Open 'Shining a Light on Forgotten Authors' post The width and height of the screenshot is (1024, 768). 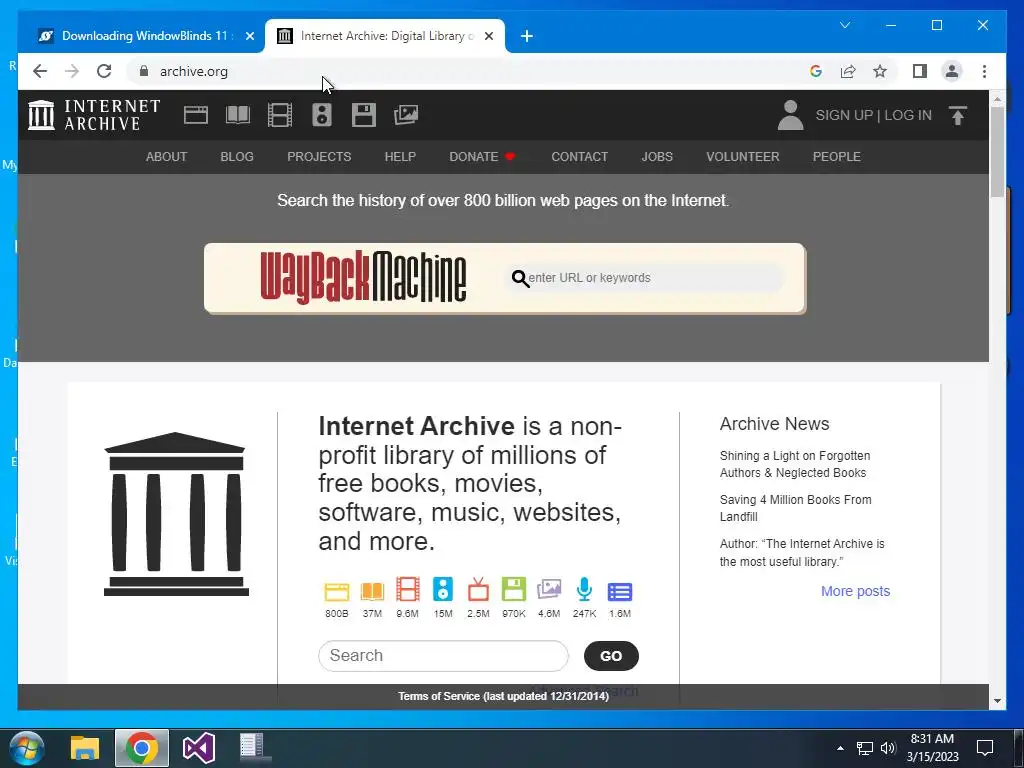[795, 464]
